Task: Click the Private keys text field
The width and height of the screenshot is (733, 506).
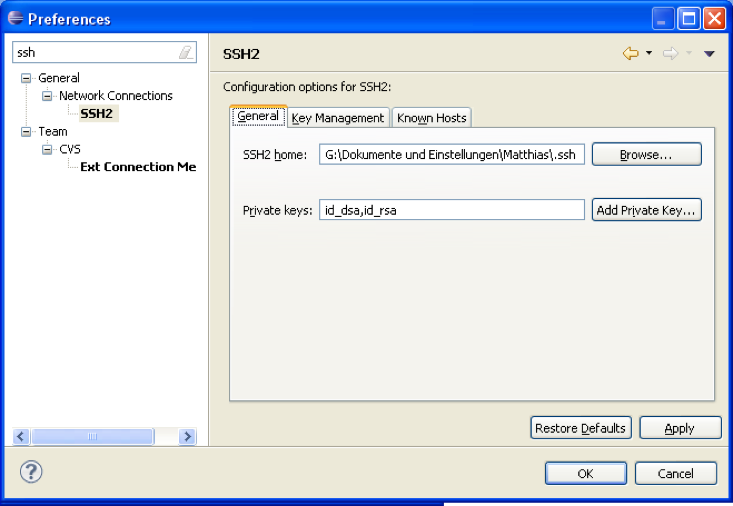Action: [x=451, y=210]
